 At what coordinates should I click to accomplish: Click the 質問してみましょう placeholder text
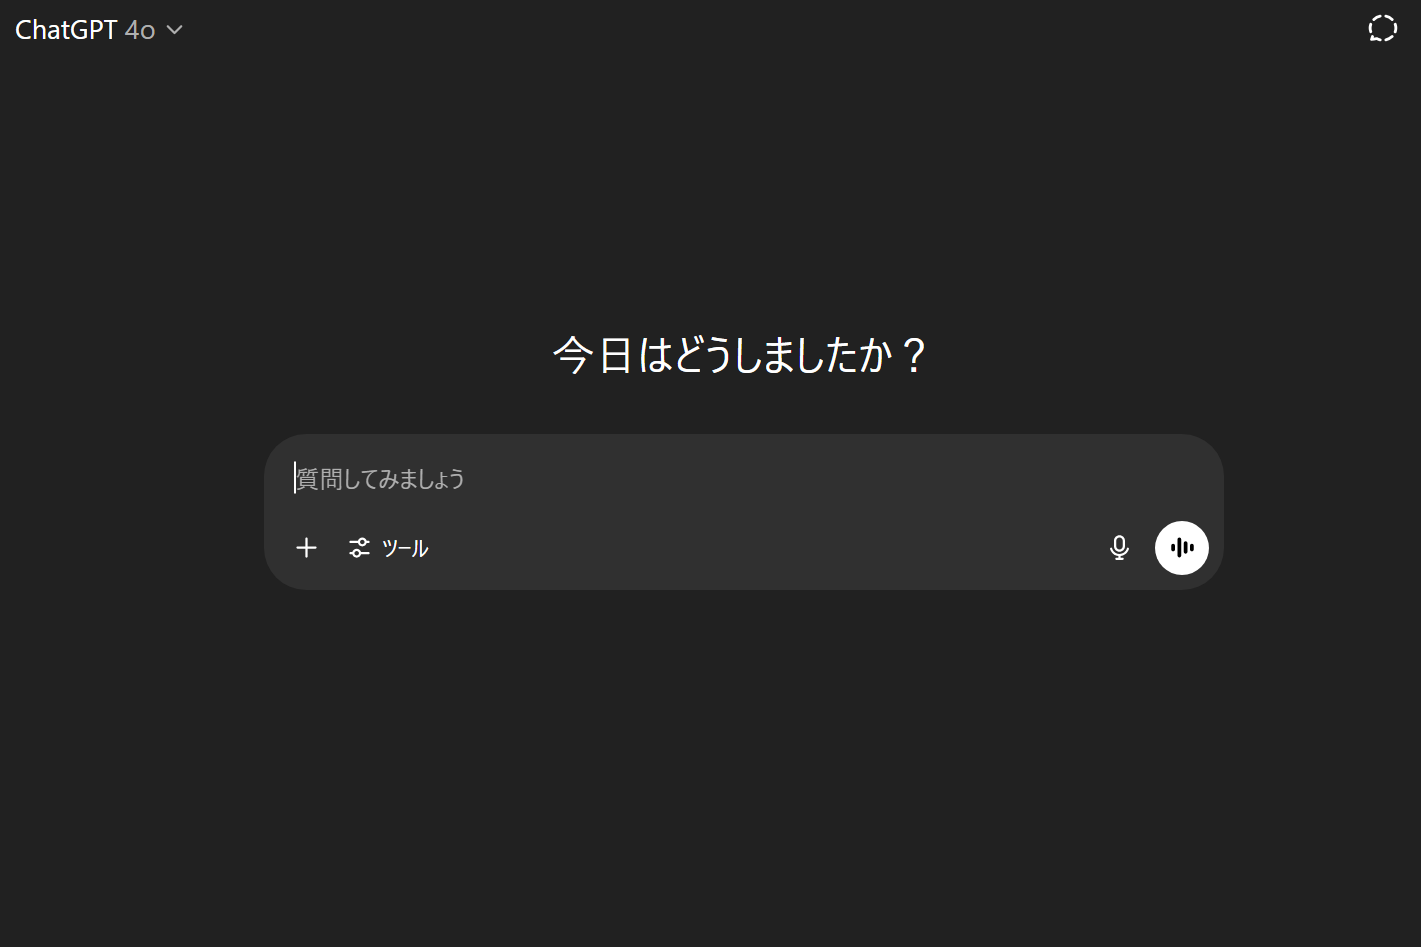(381, 479)
